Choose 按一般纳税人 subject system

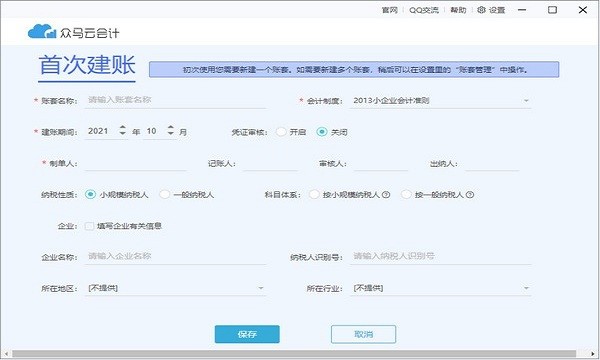406,194
